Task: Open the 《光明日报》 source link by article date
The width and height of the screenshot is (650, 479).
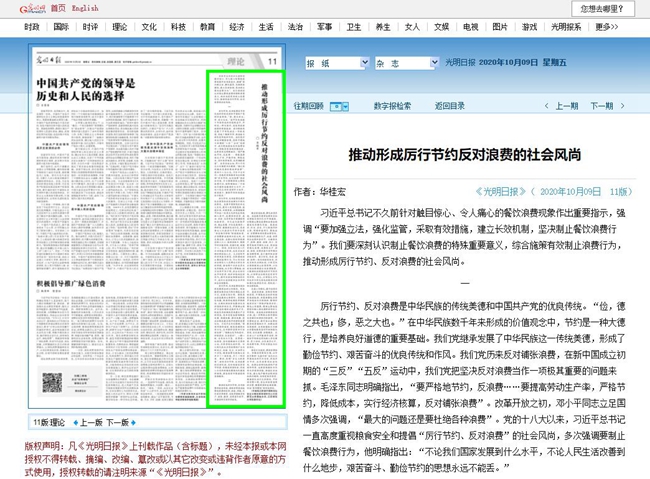Action: click(x=500, y=191)
